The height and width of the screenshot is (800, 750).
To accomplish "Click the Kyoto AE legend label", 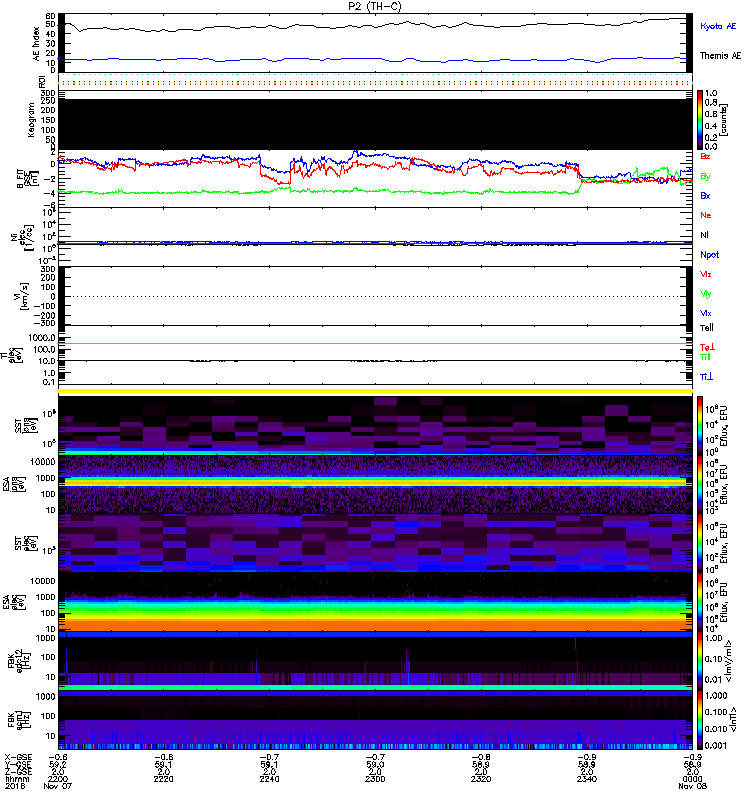I will pos(719,24).
